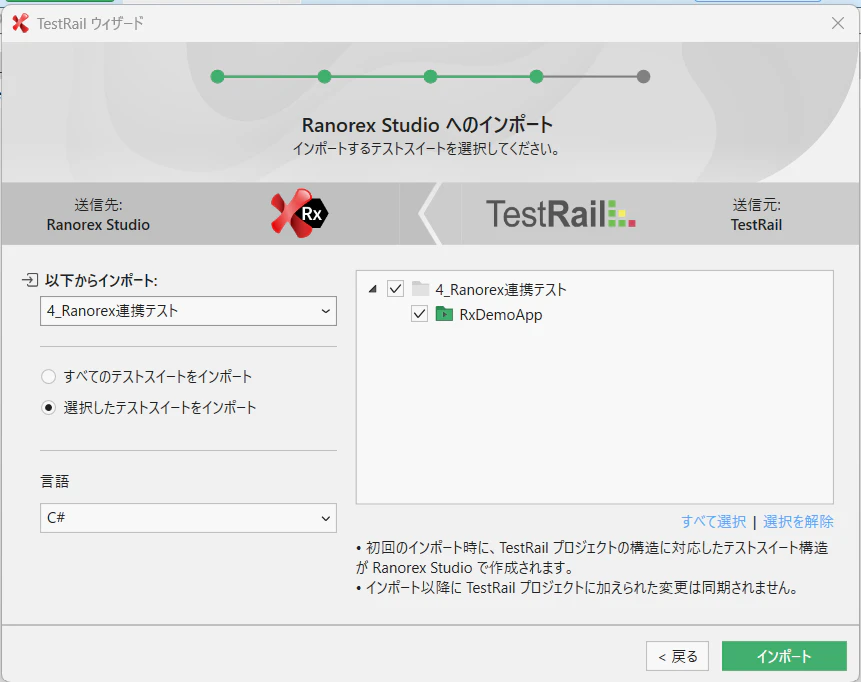Collapse the 4_Ranorex連携テスト tree node
Screen dimensions: 861x682
pos(373,289)
